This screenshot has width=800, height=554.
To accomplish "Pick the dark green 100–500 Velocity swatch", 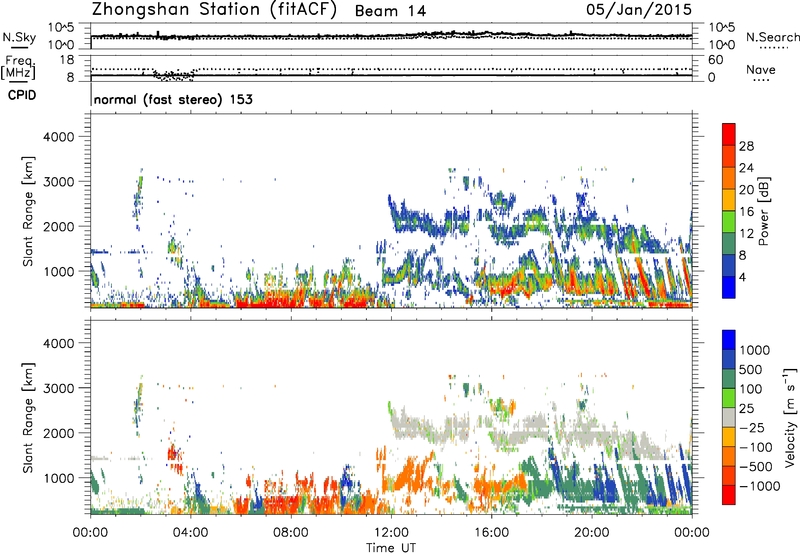I will (x=729, y=379).
